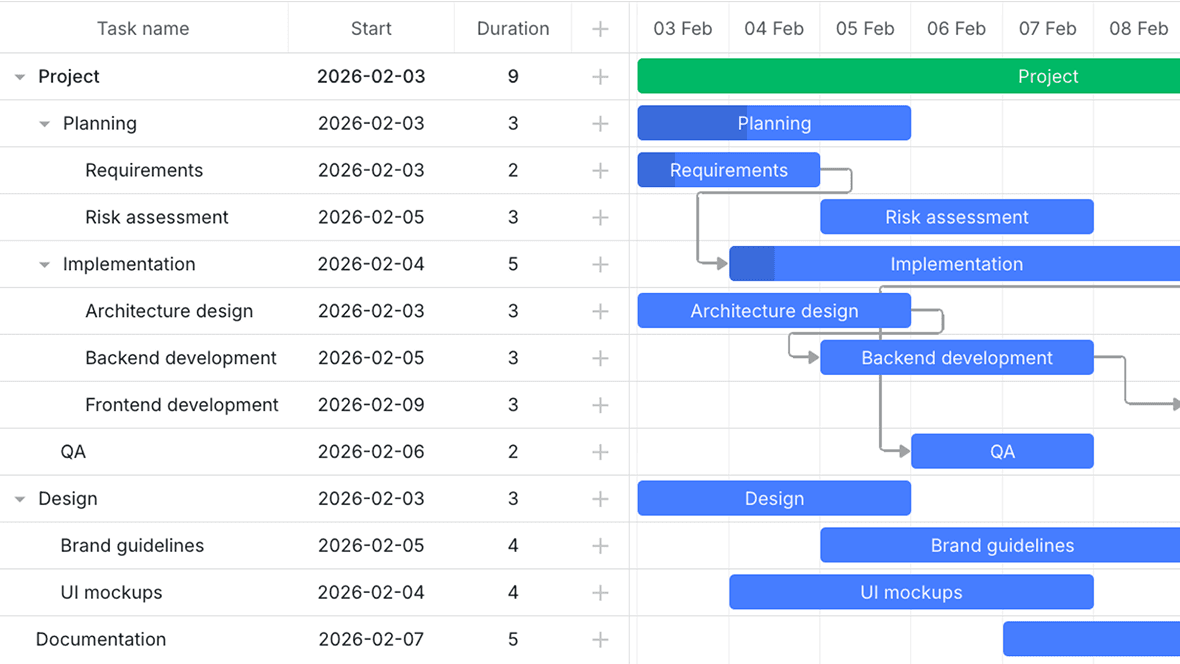
Task: Select the unlabeled Documentation row bar in chart
Action: pyautogui.click(x=1091, y=638)
